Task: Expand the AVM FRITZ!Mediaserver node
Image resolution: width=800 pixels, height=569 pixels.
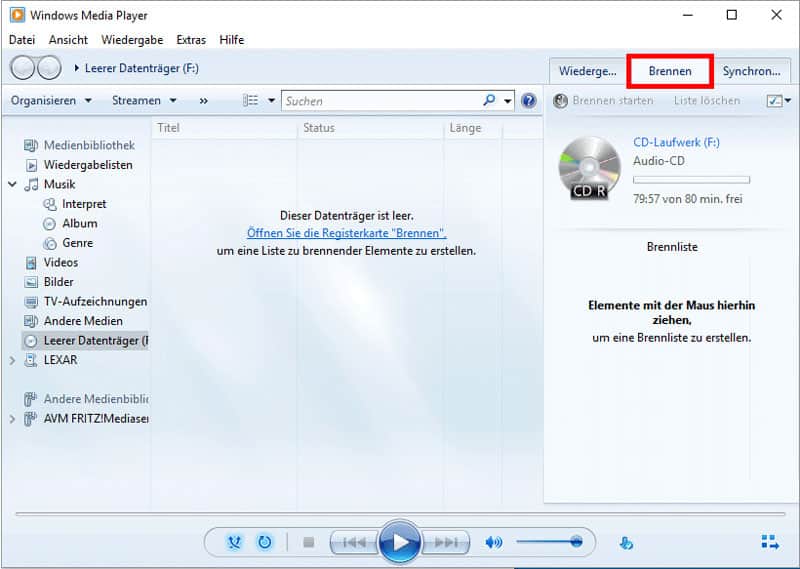Action: 12,419
